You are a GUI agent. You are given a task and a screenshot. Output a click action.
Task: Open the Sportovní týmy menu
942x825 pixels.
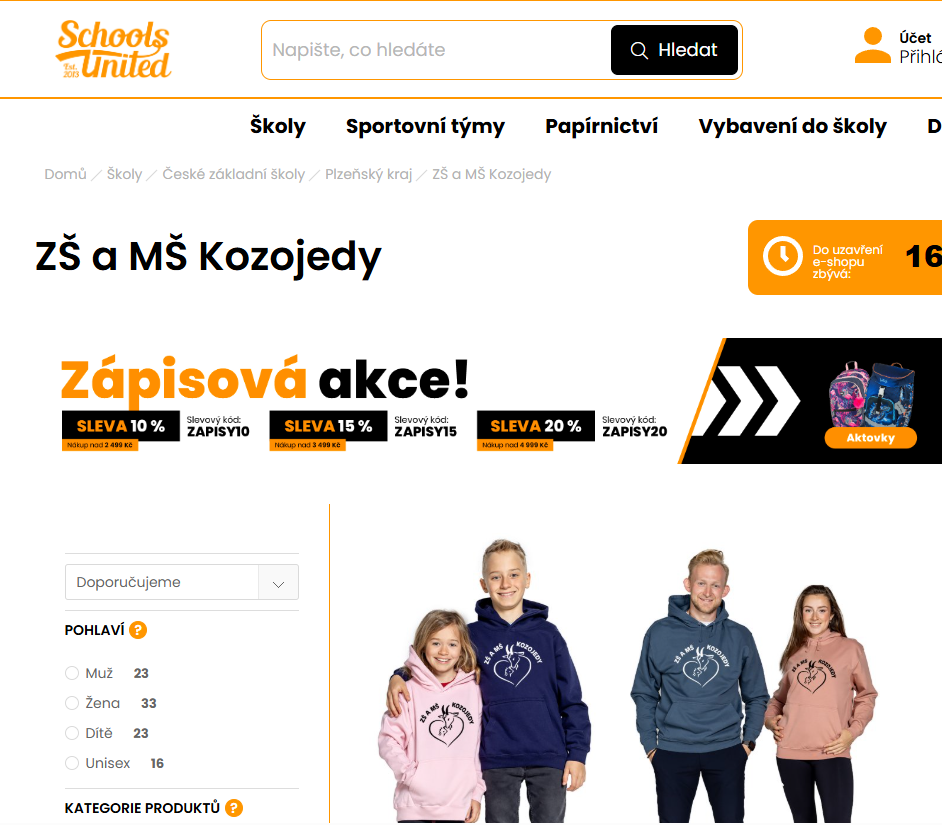coord(425,126)
